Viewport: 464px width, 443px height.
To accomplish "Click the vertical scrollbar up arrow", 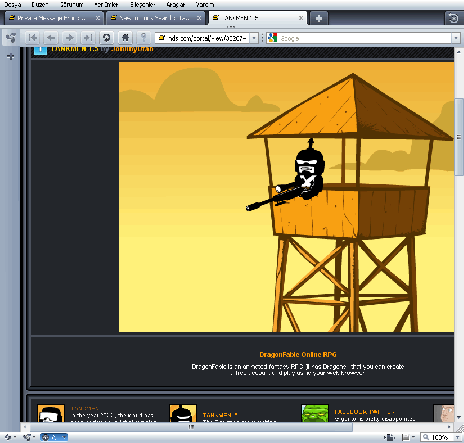I will tap(459, 52).
